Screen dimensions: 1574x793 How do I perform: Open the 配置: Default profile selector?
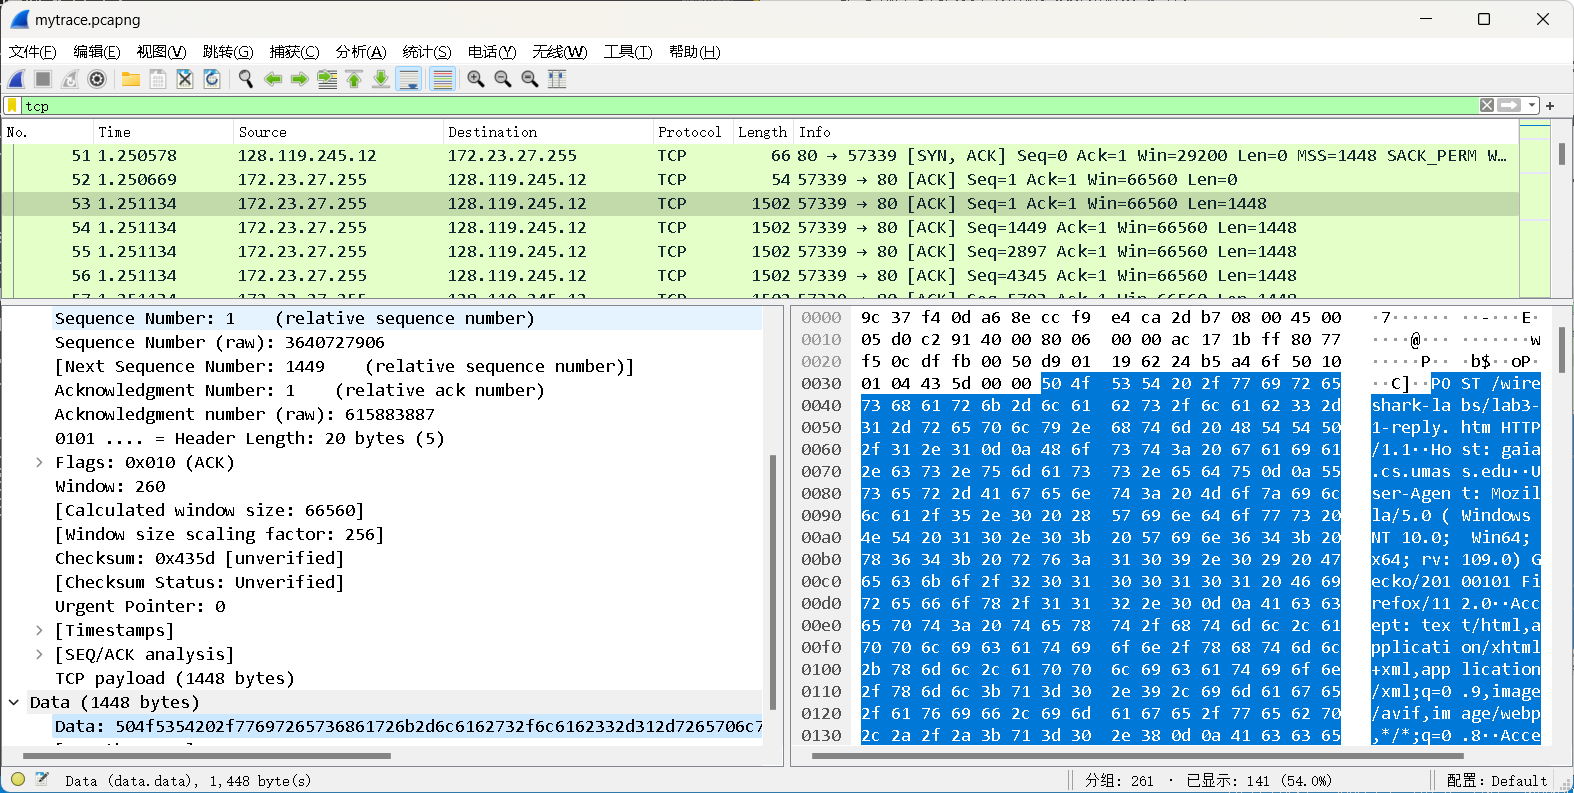point(1497,780)
